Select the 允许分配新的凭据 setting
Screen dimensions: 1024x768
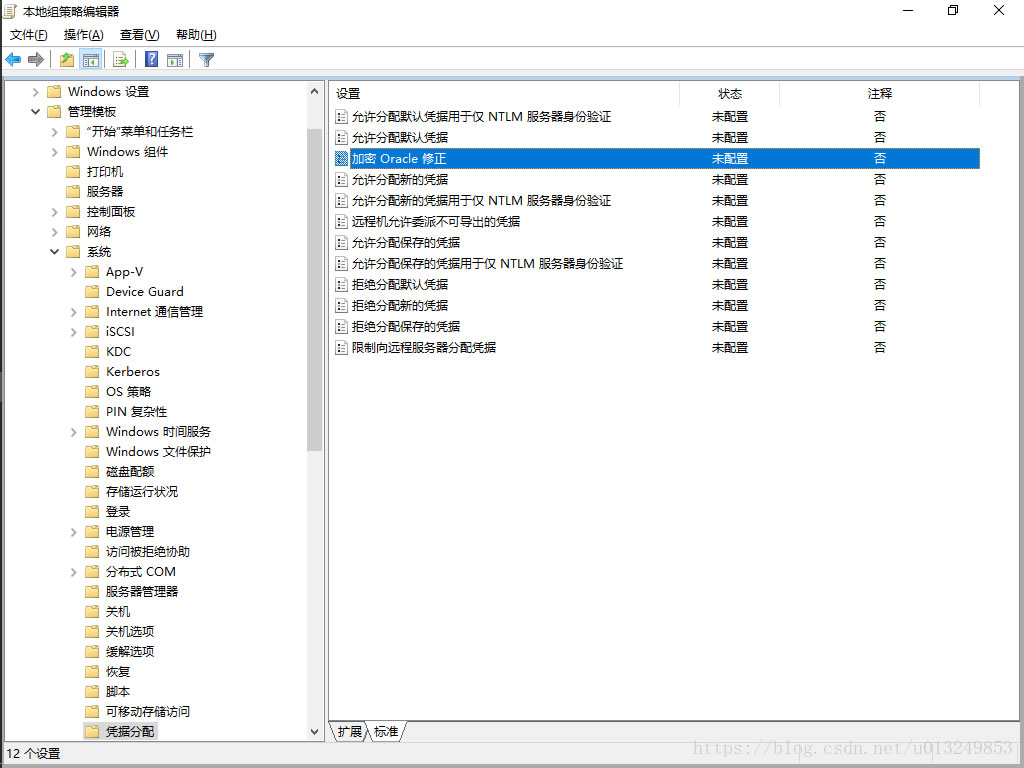pos(400,180)
